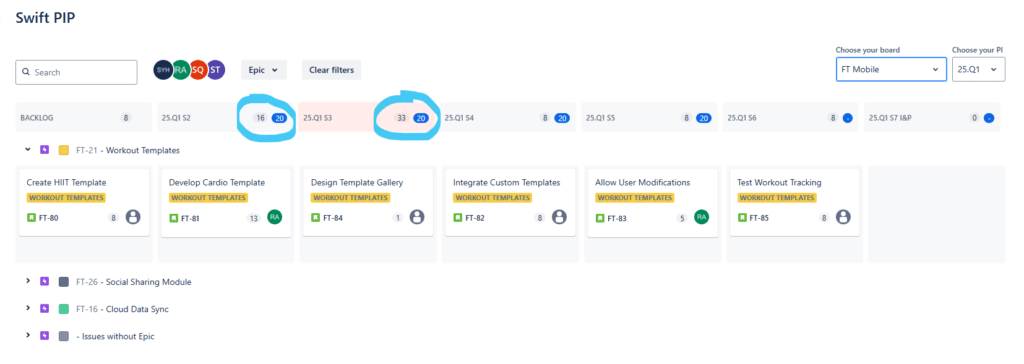
Task: Click story points 13 on FT-81 card
Action: 254,218
